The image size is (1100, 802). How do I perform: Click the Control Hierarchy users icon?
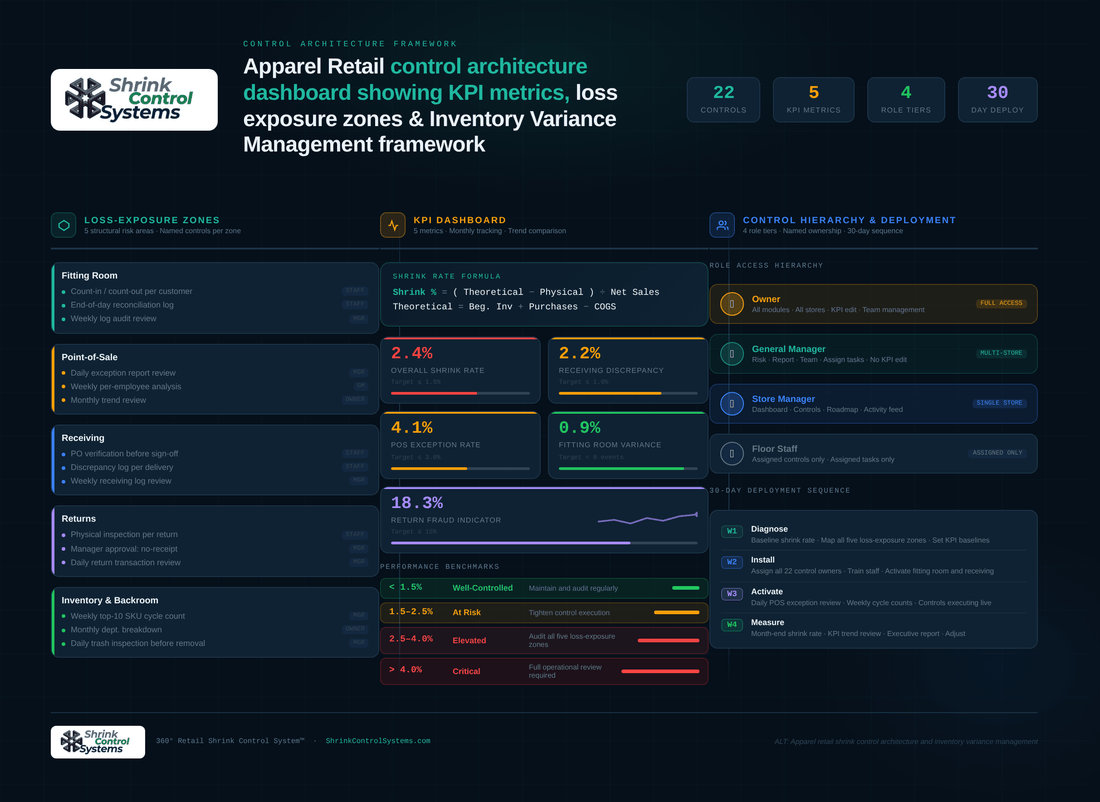coord(722,225)
